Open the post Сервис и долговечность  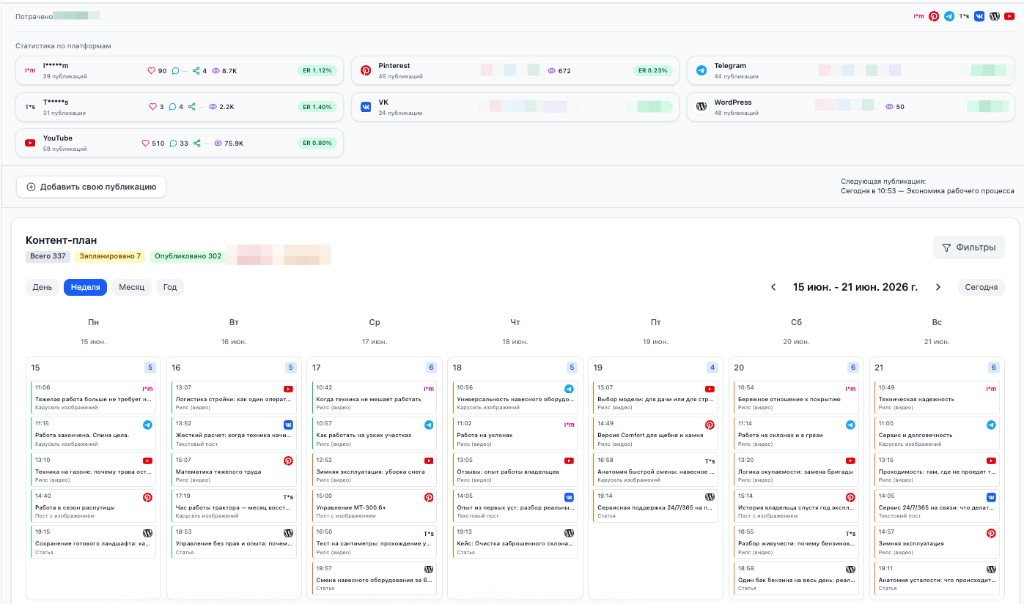936,434
